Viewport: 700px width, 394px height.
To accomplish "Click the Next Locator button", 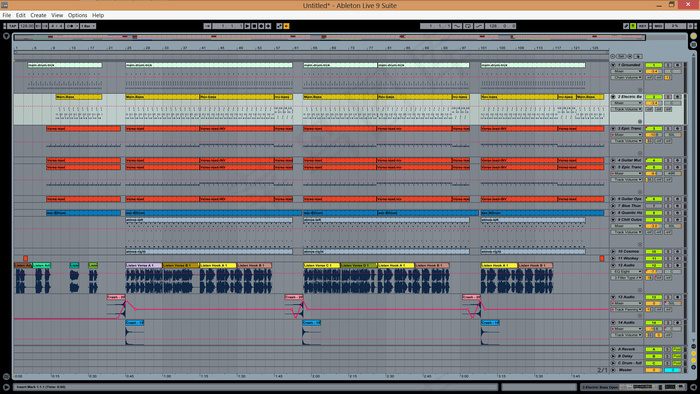I will click(630, 56).
